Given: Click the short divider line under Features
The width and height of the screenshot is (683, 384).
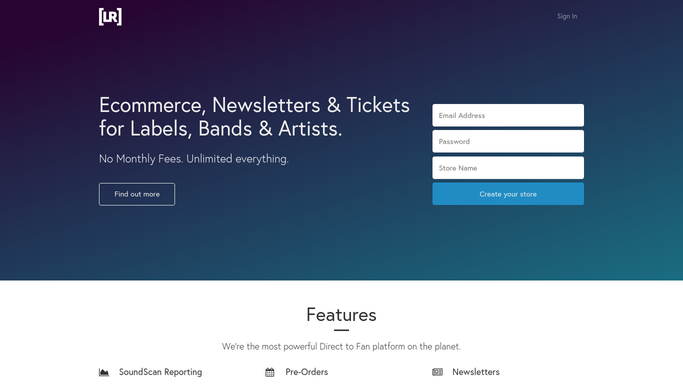Looking at the screenshot, I should coord(342,330).
